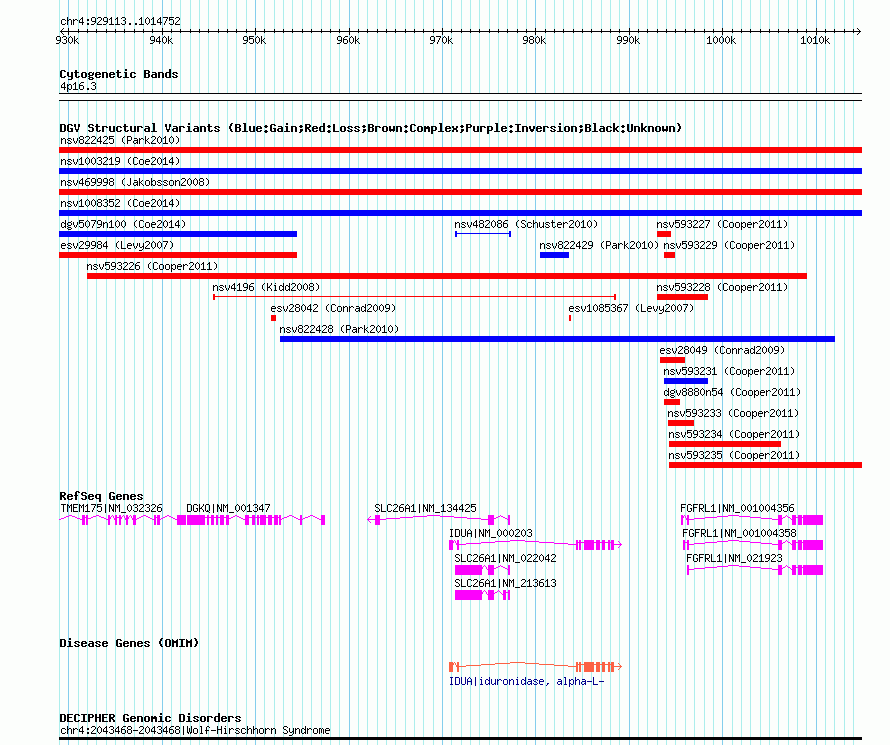Viewport: 890px width, 745px height.
Task: Open nsv1008352 (Coe2014) variant label
Action: 120,203
